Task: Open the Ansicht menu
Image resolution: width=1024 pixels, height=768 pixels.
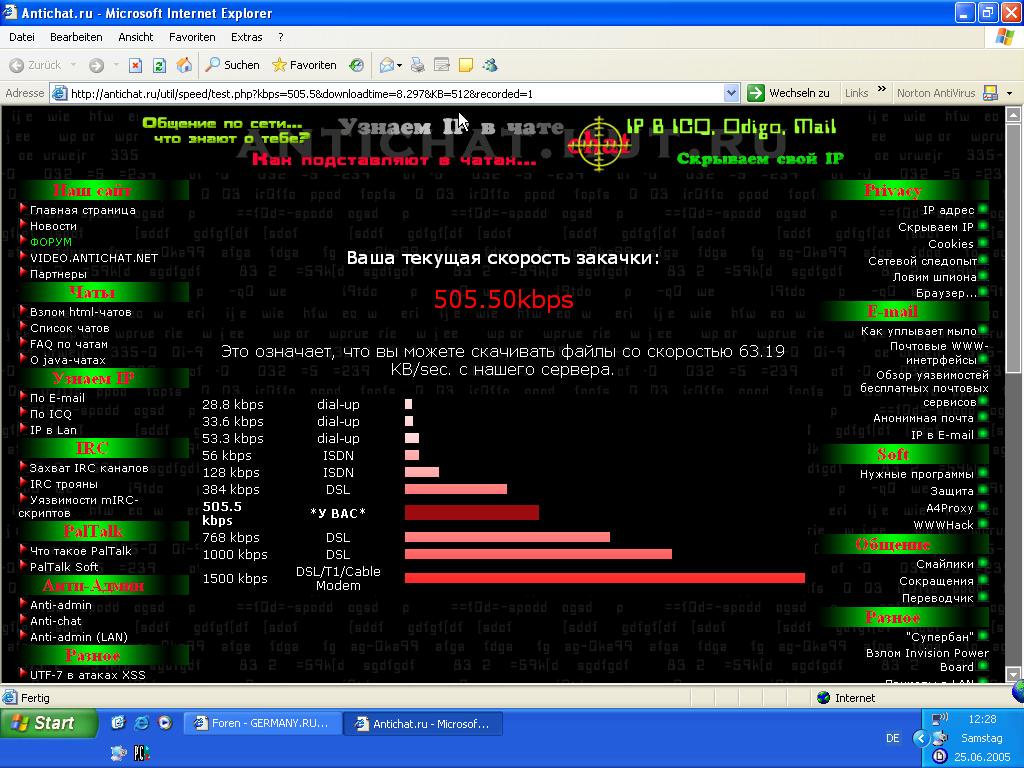Action: (135, 37)
